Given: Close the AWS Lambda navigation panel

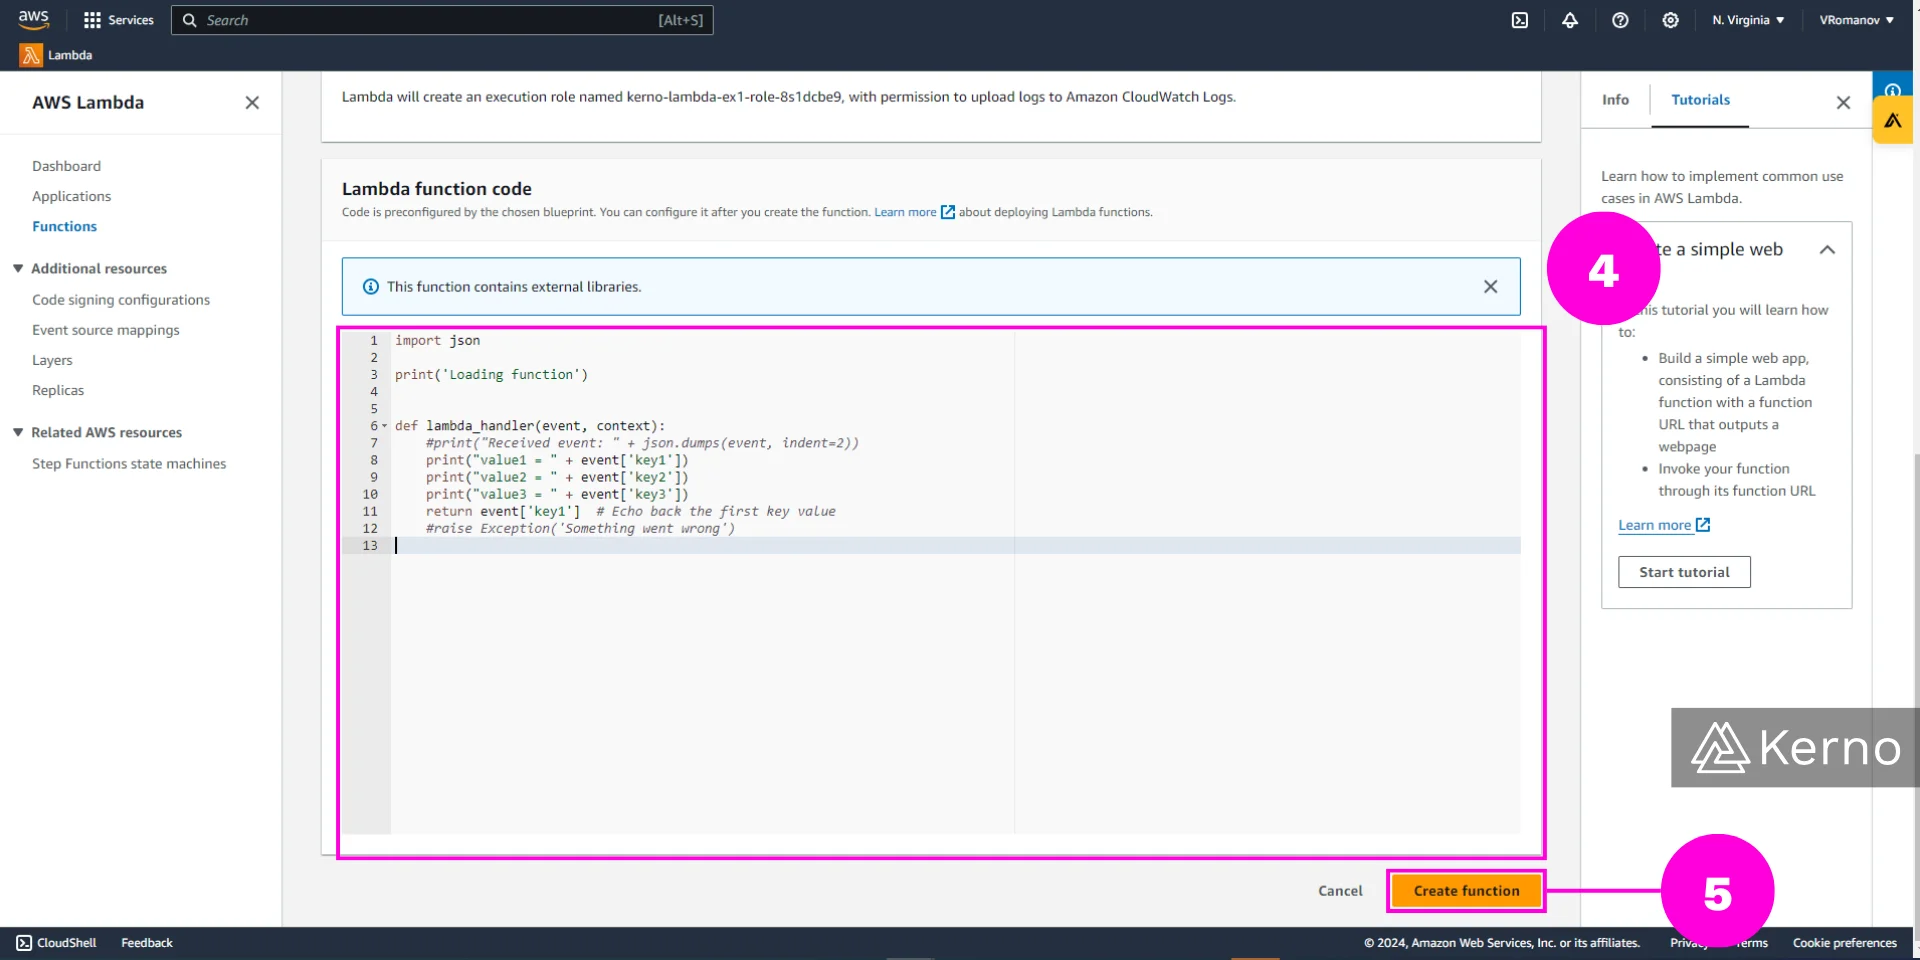Looking at the screenshot, I should tap(252, 102).
